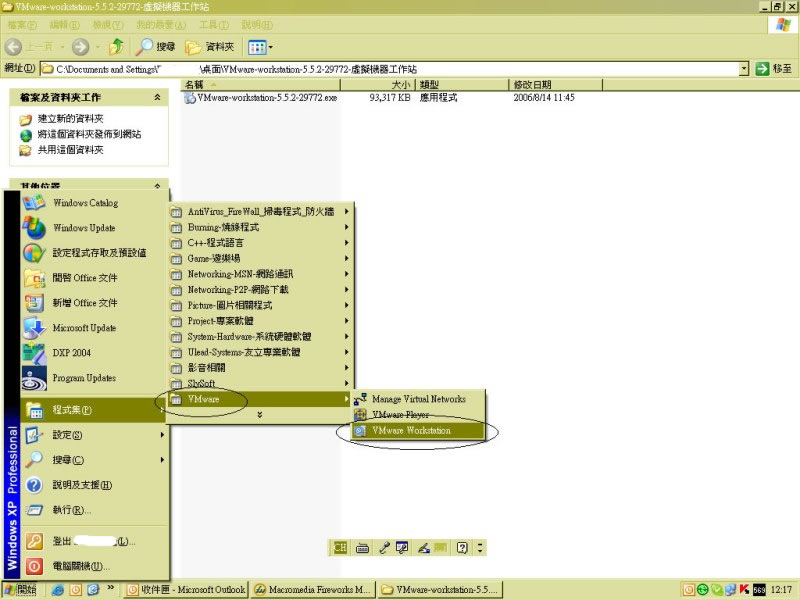Click the Windows Update icon
Image resolution: width=800 pixels, height=600 pixels.
click(34, 228)
